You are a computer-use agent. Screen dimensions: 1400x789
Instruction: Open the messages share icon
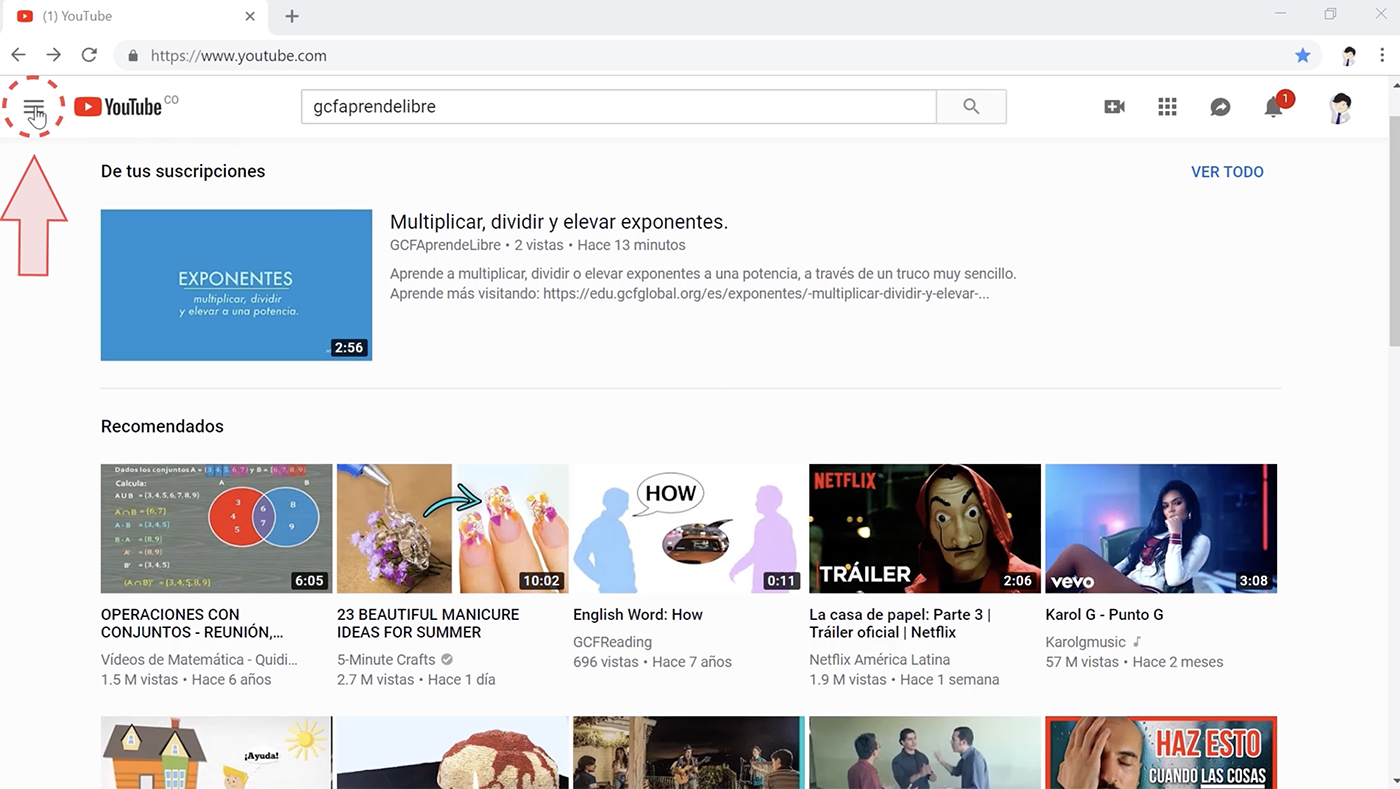1220,107
